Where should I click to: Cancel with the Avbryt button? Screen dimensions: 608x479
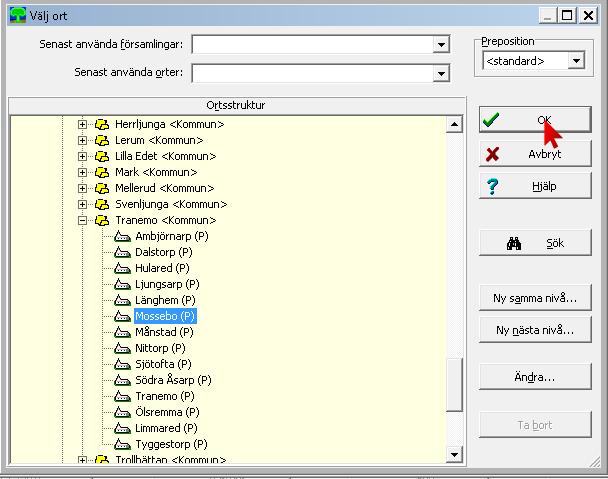tap(535, 154)
